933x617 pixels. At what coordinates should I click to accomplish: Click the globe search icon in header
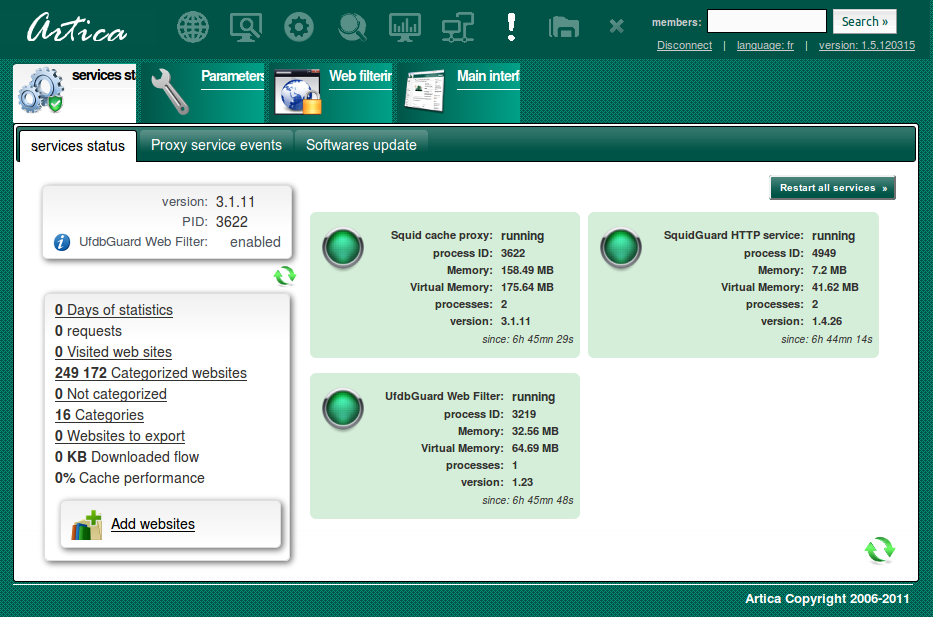coord(352,27)
